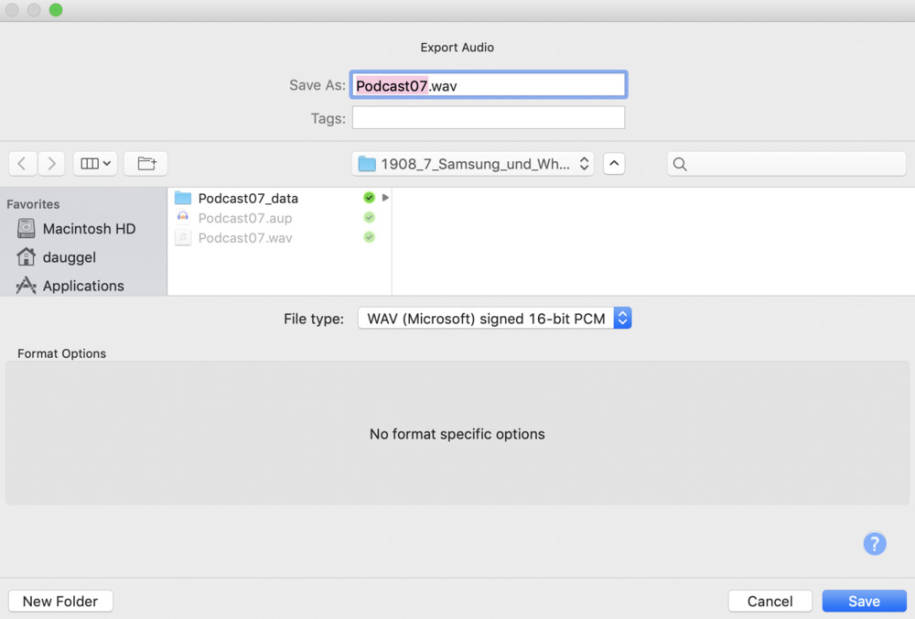The height and width of the screenshot is (619, 915).
Task: Expand Podcast07_data with the disclosure arrow
Action: (x=386, y=198)
